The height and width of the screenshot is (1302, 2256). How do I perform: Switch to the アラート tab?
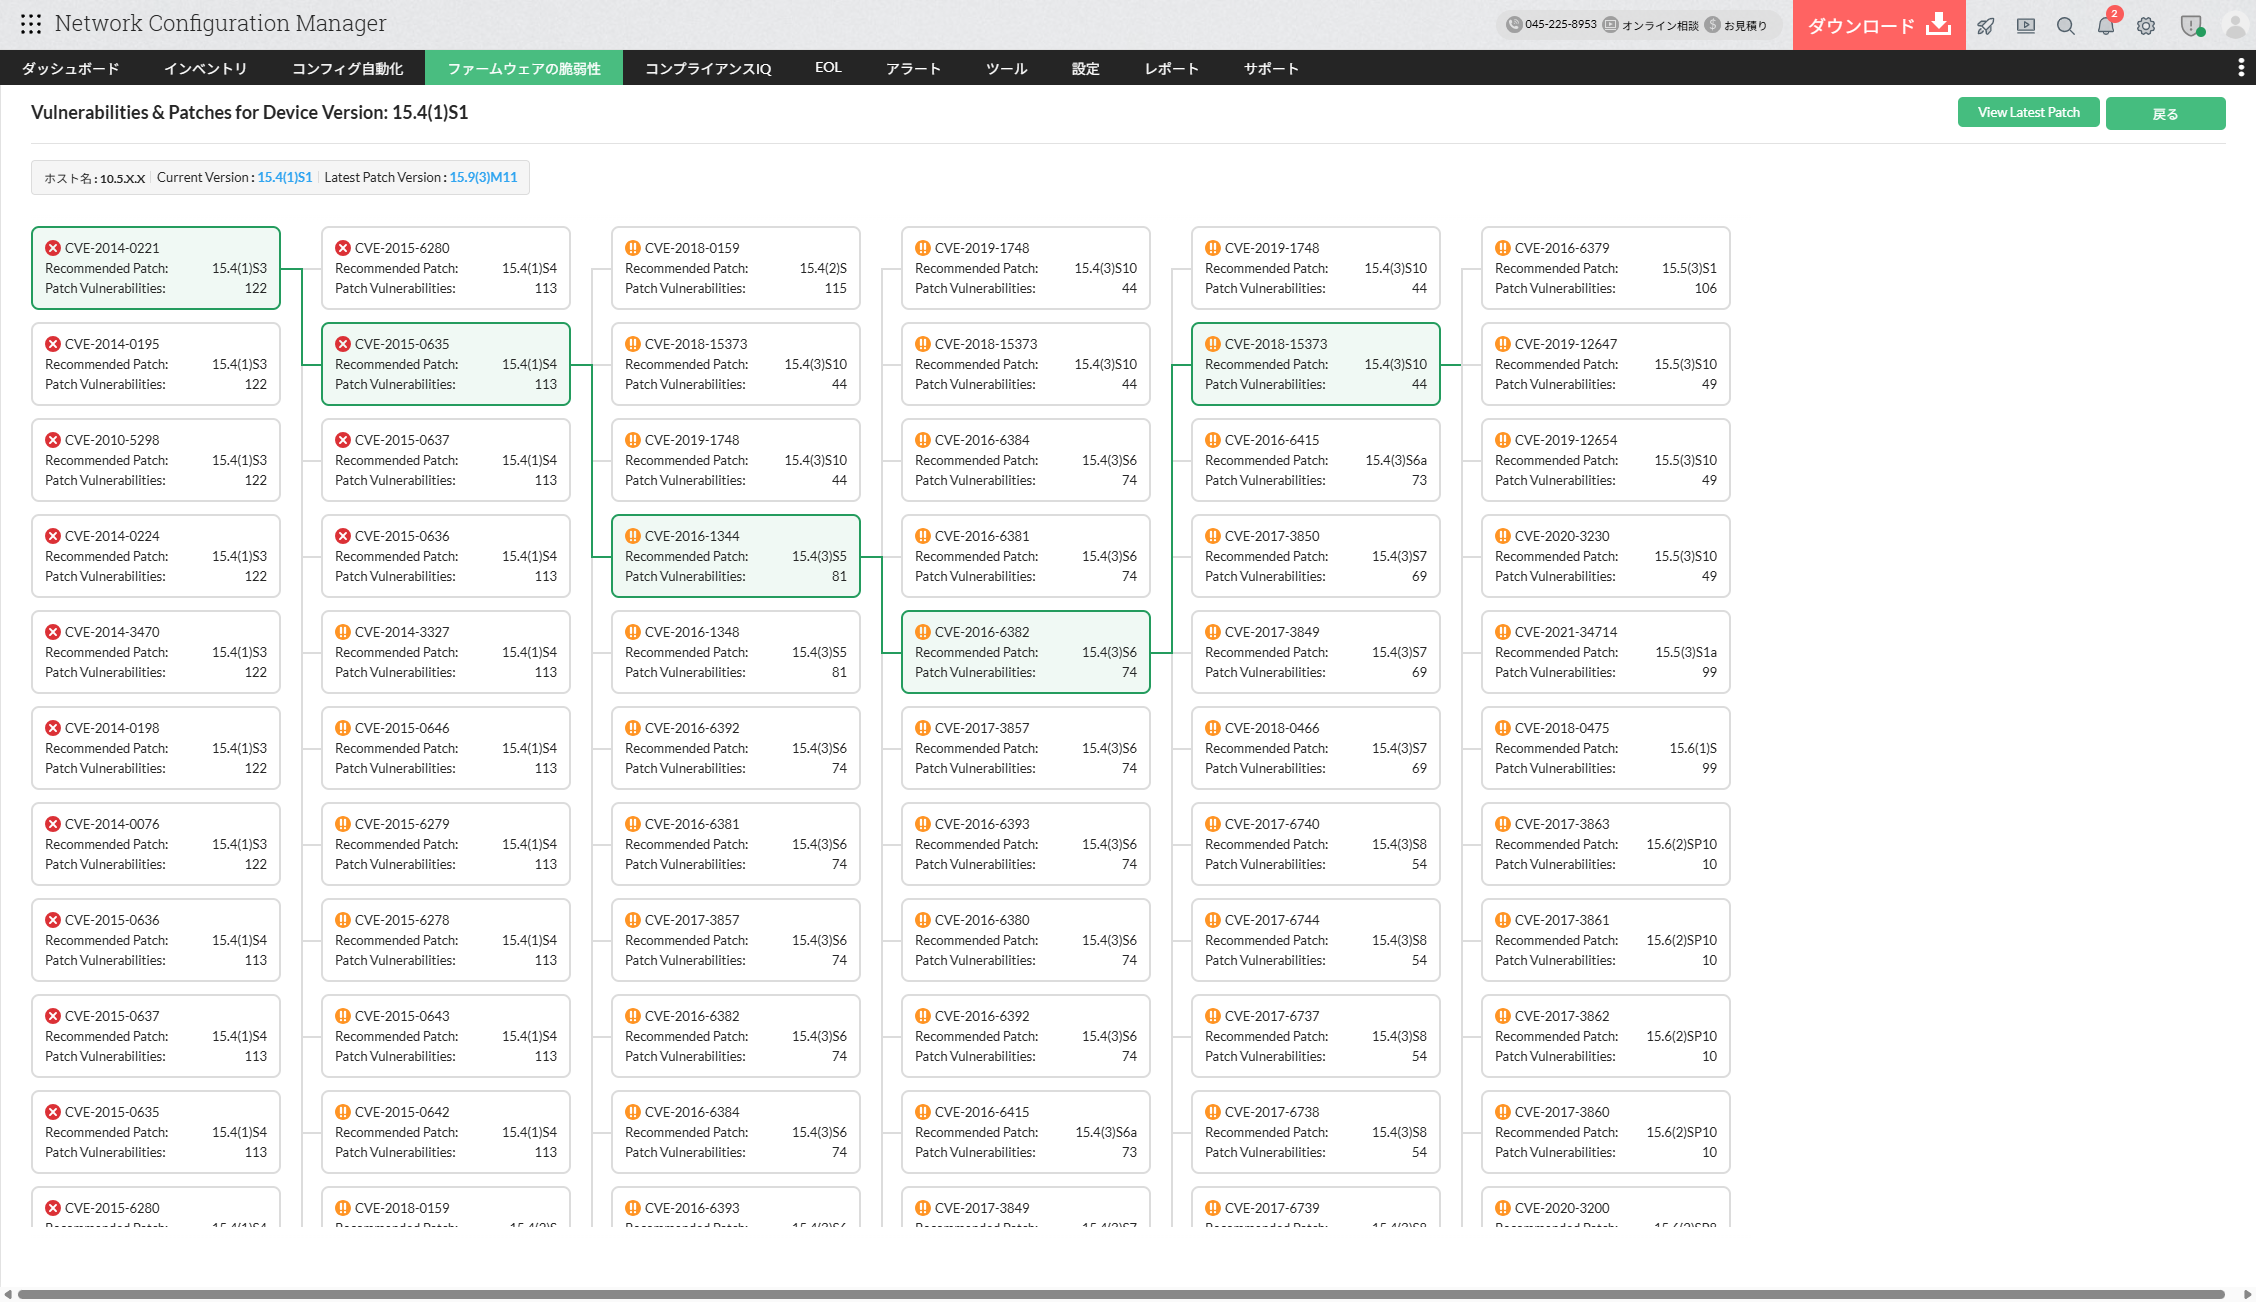[913, 68]
